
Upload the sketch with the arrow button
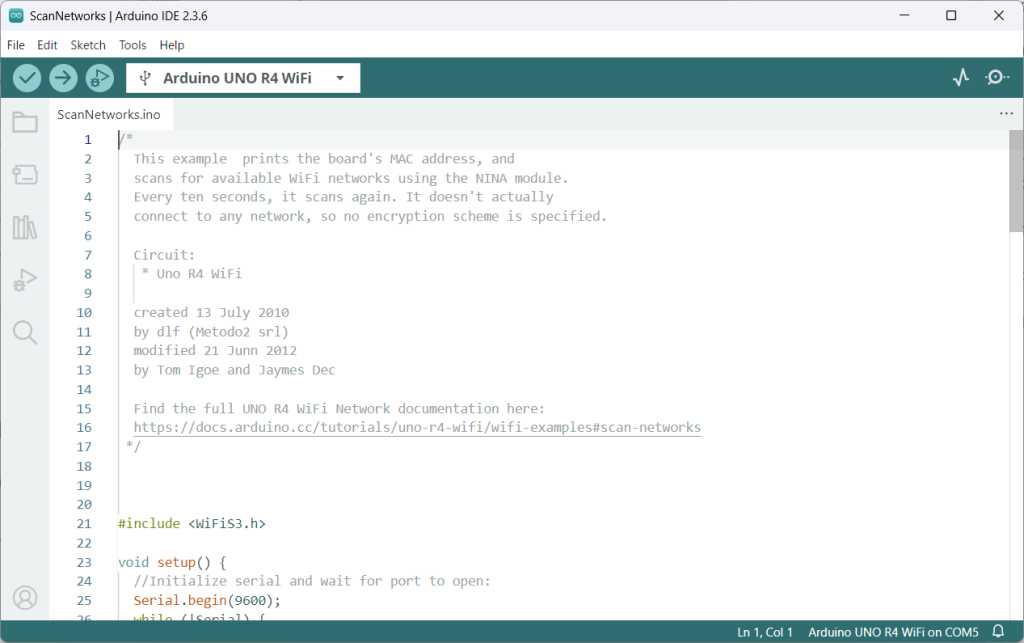63,78
